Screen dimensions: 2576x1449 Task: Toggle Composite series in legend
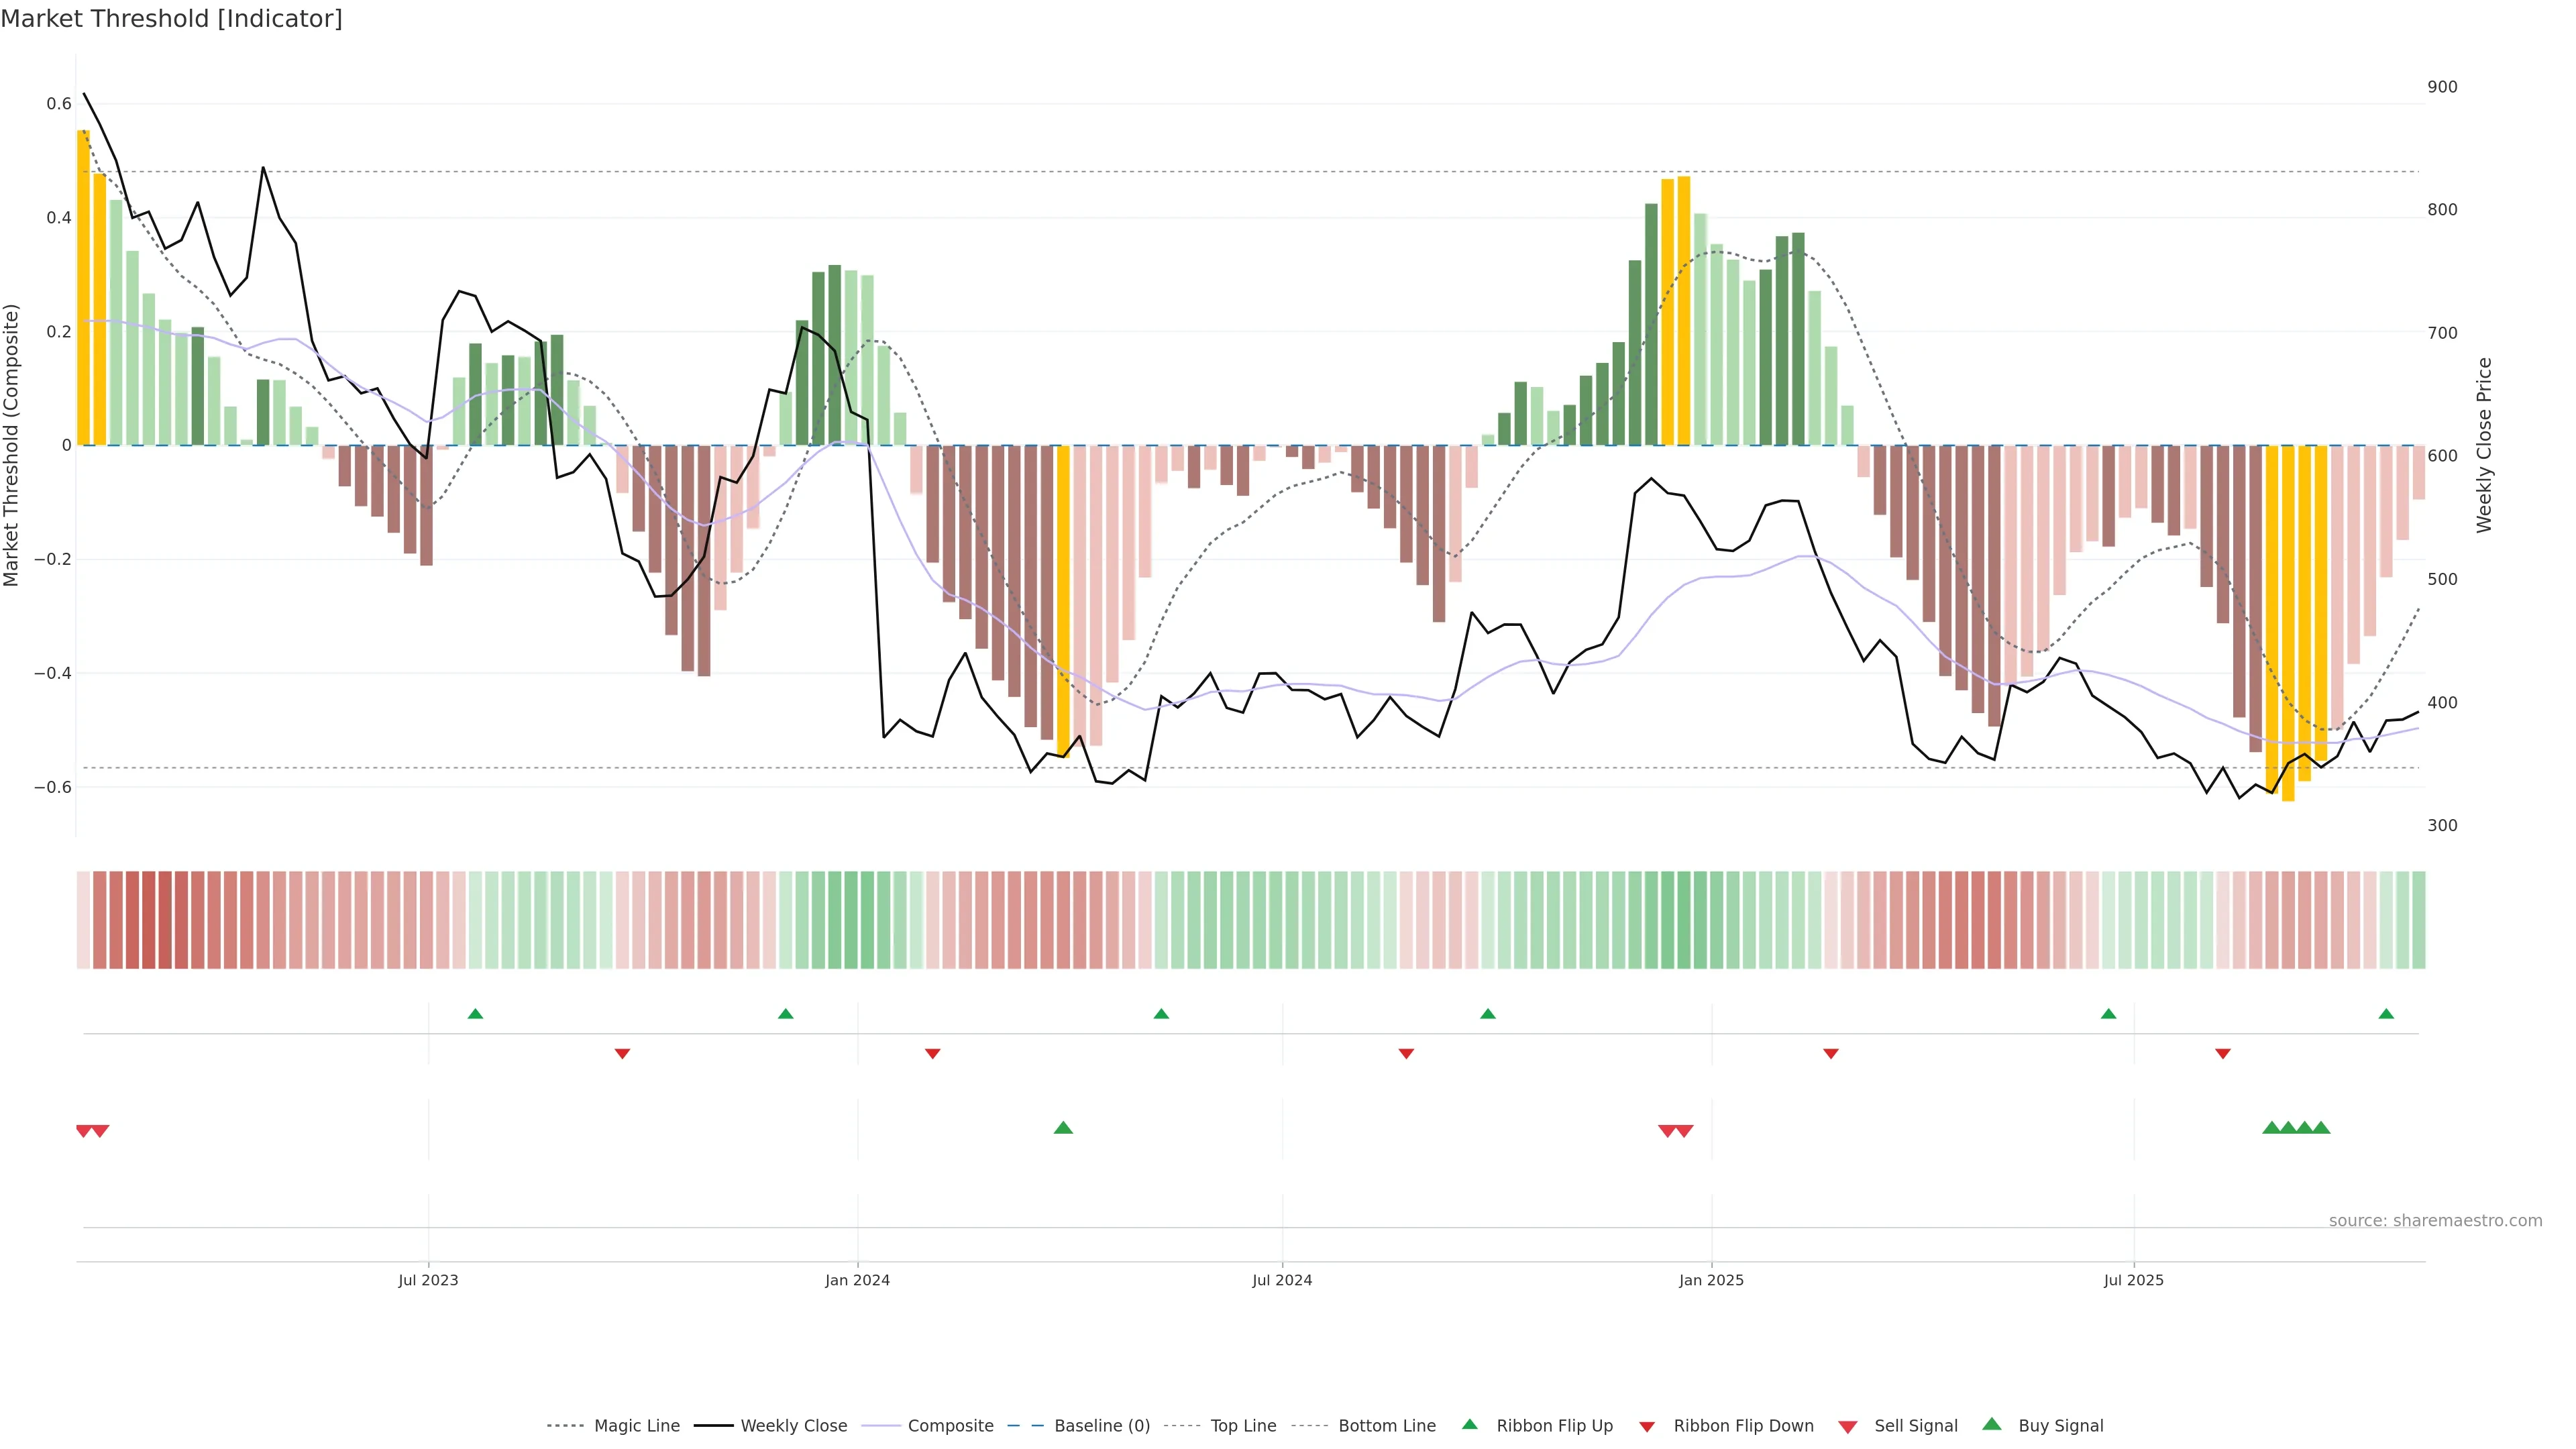tap(950, 1426)
